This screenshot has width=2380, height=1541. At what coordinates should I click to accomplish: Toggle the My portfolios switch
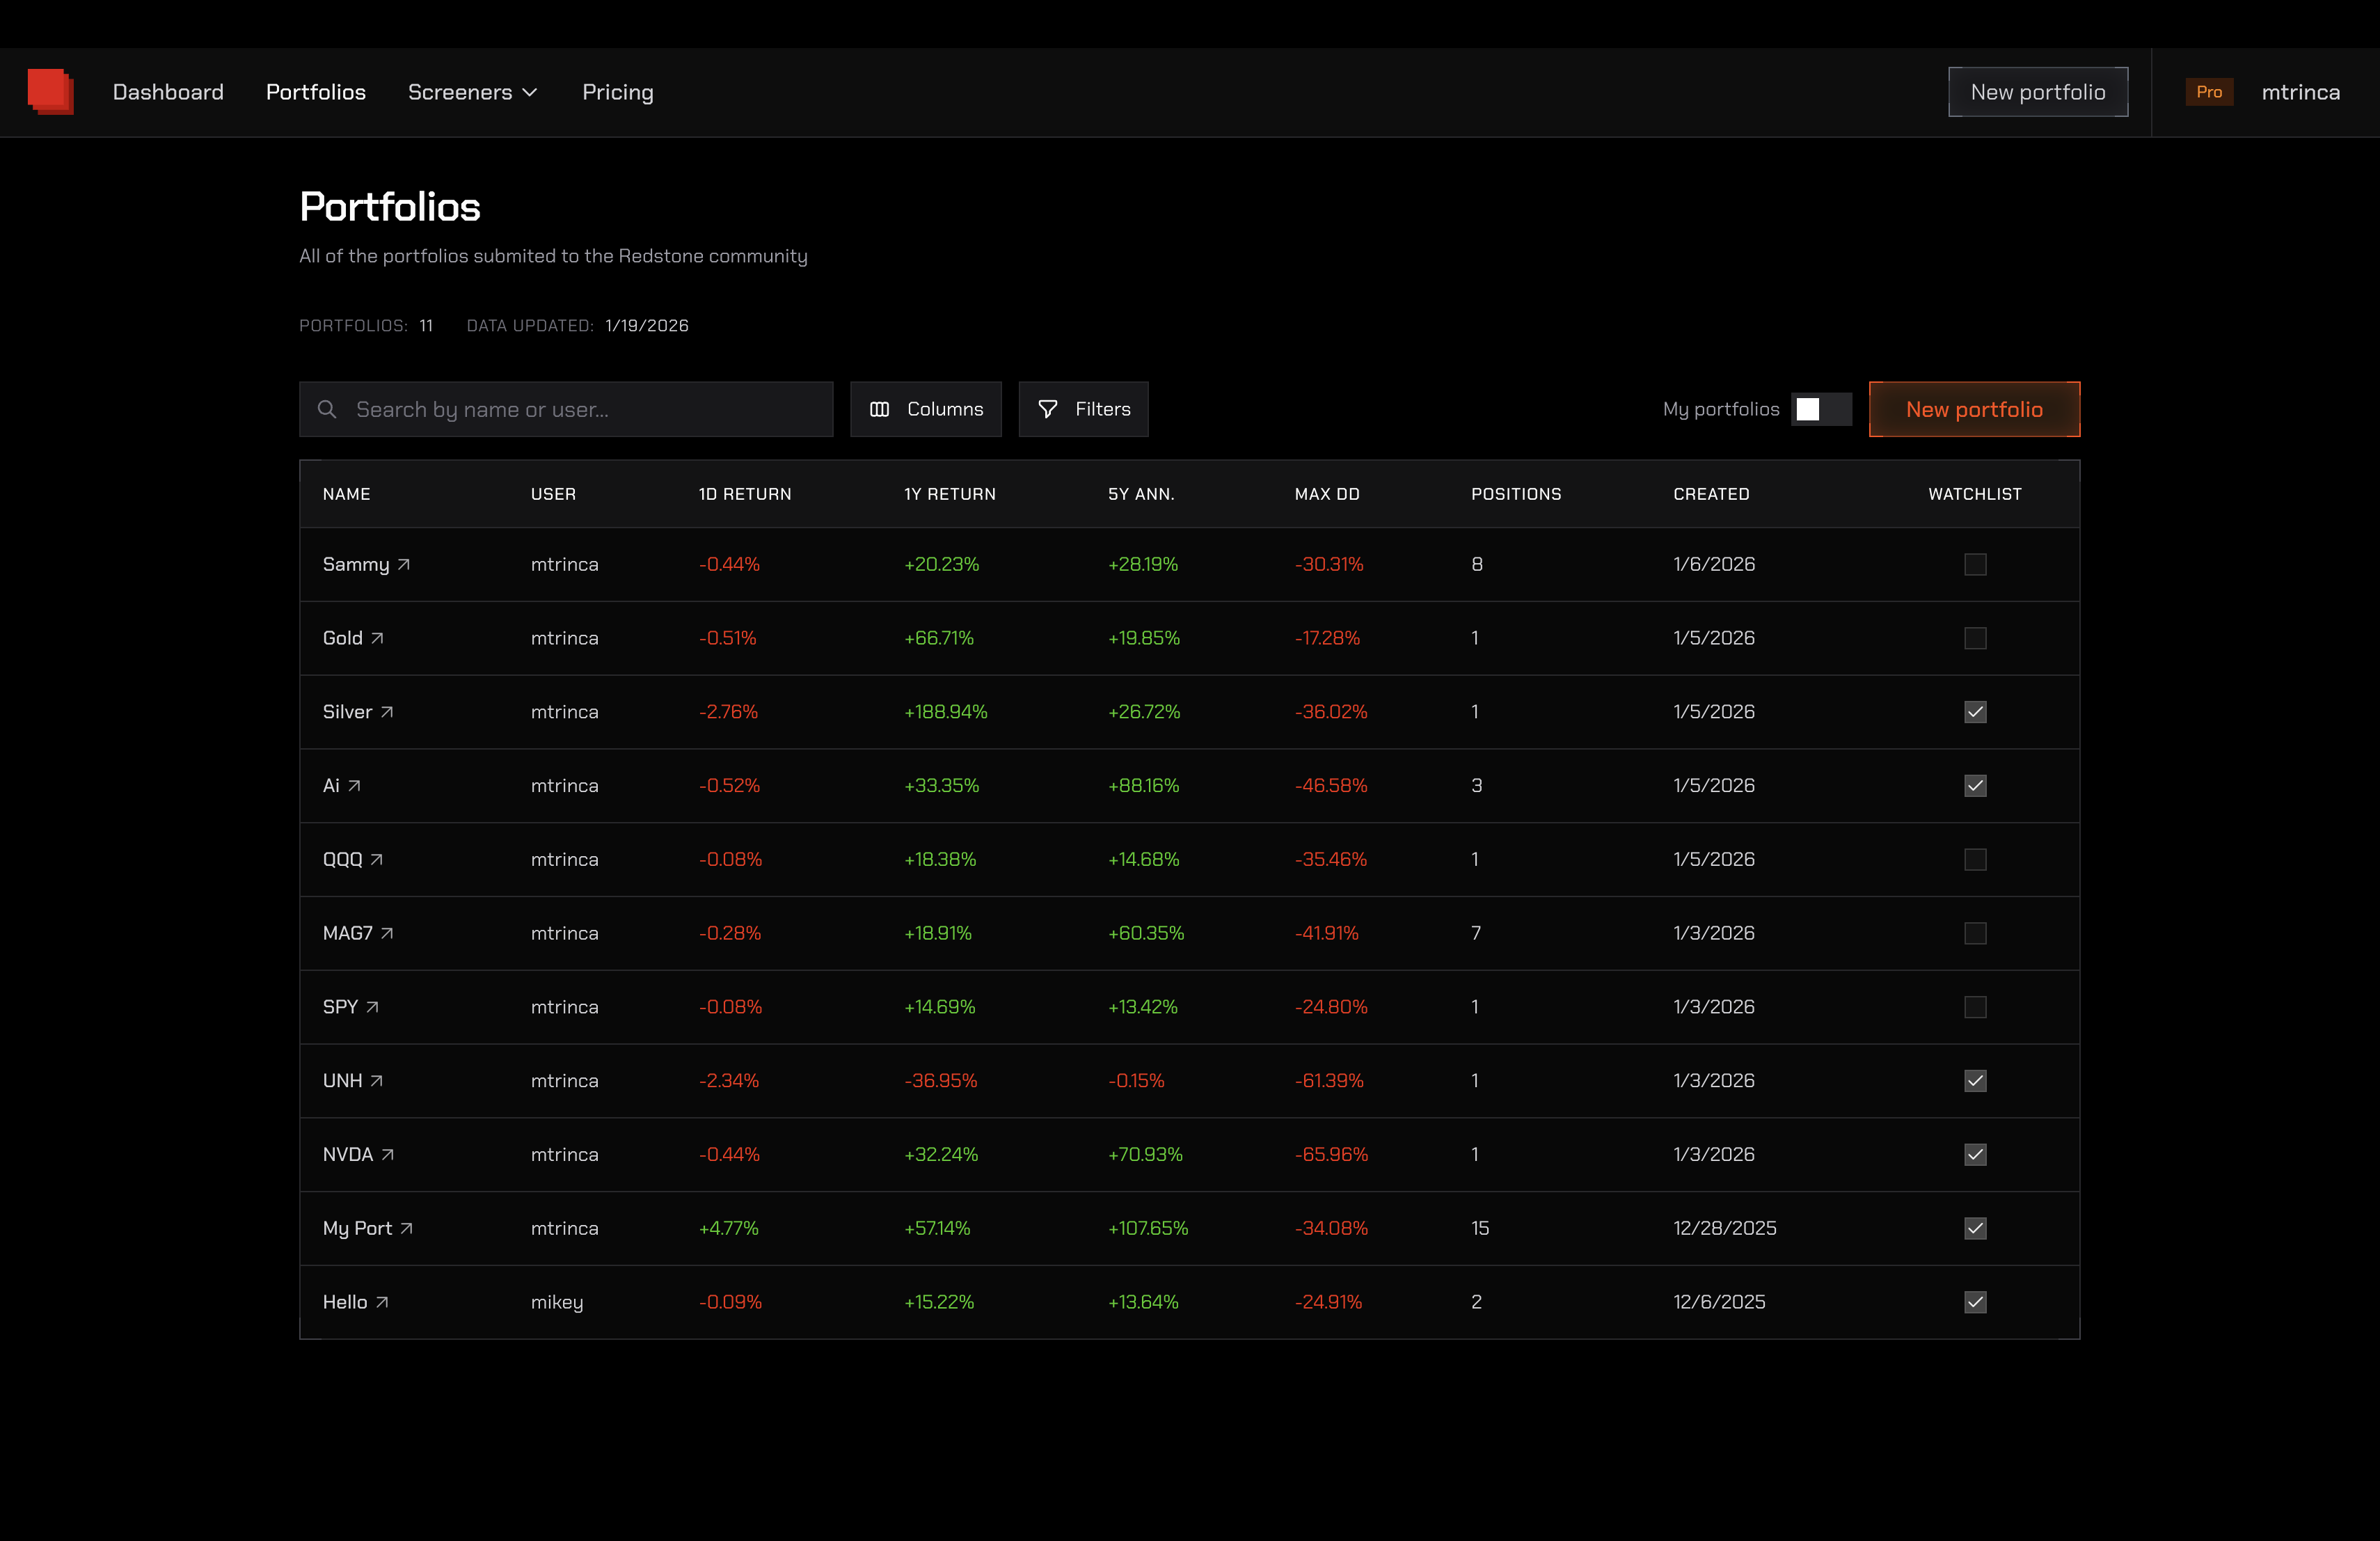(1820, 409)
